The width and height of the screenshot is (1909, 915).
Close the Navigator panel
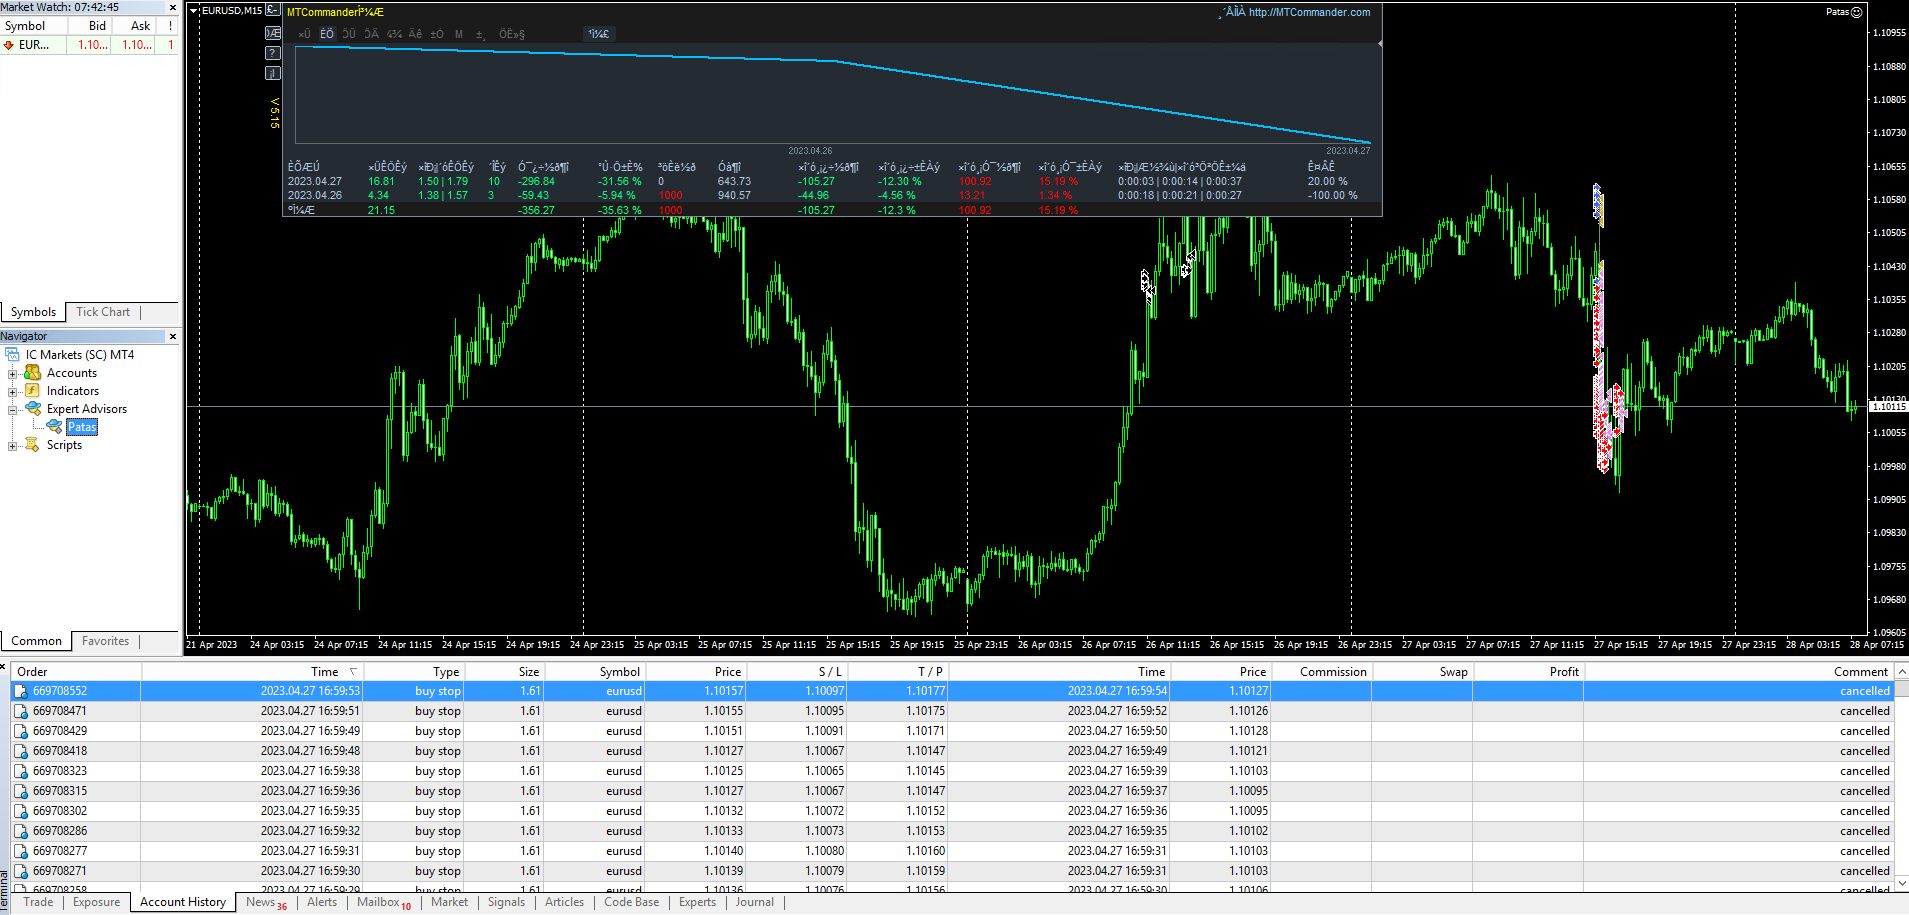tap(173, 337)
